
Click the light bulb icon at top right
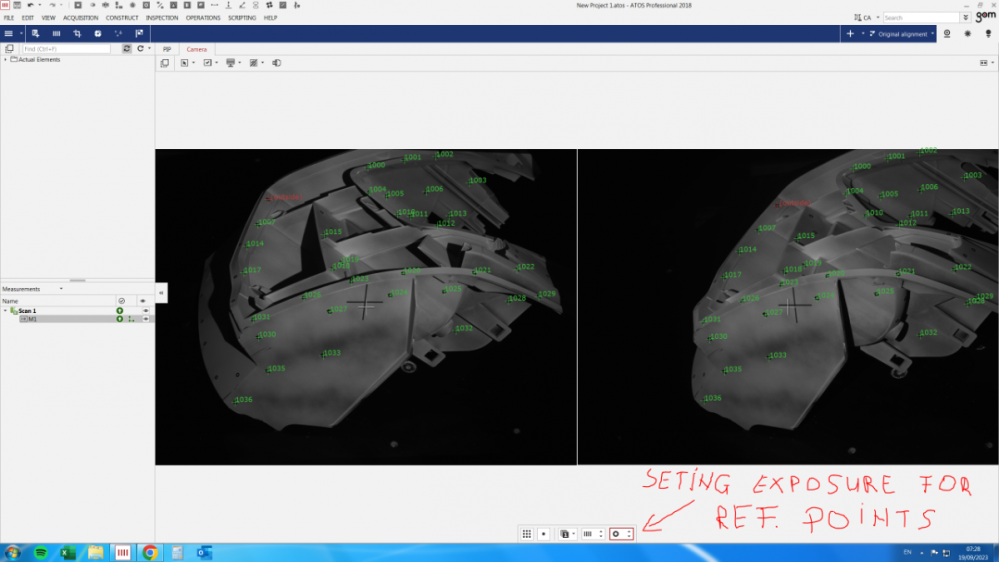[x=988, y=33]
